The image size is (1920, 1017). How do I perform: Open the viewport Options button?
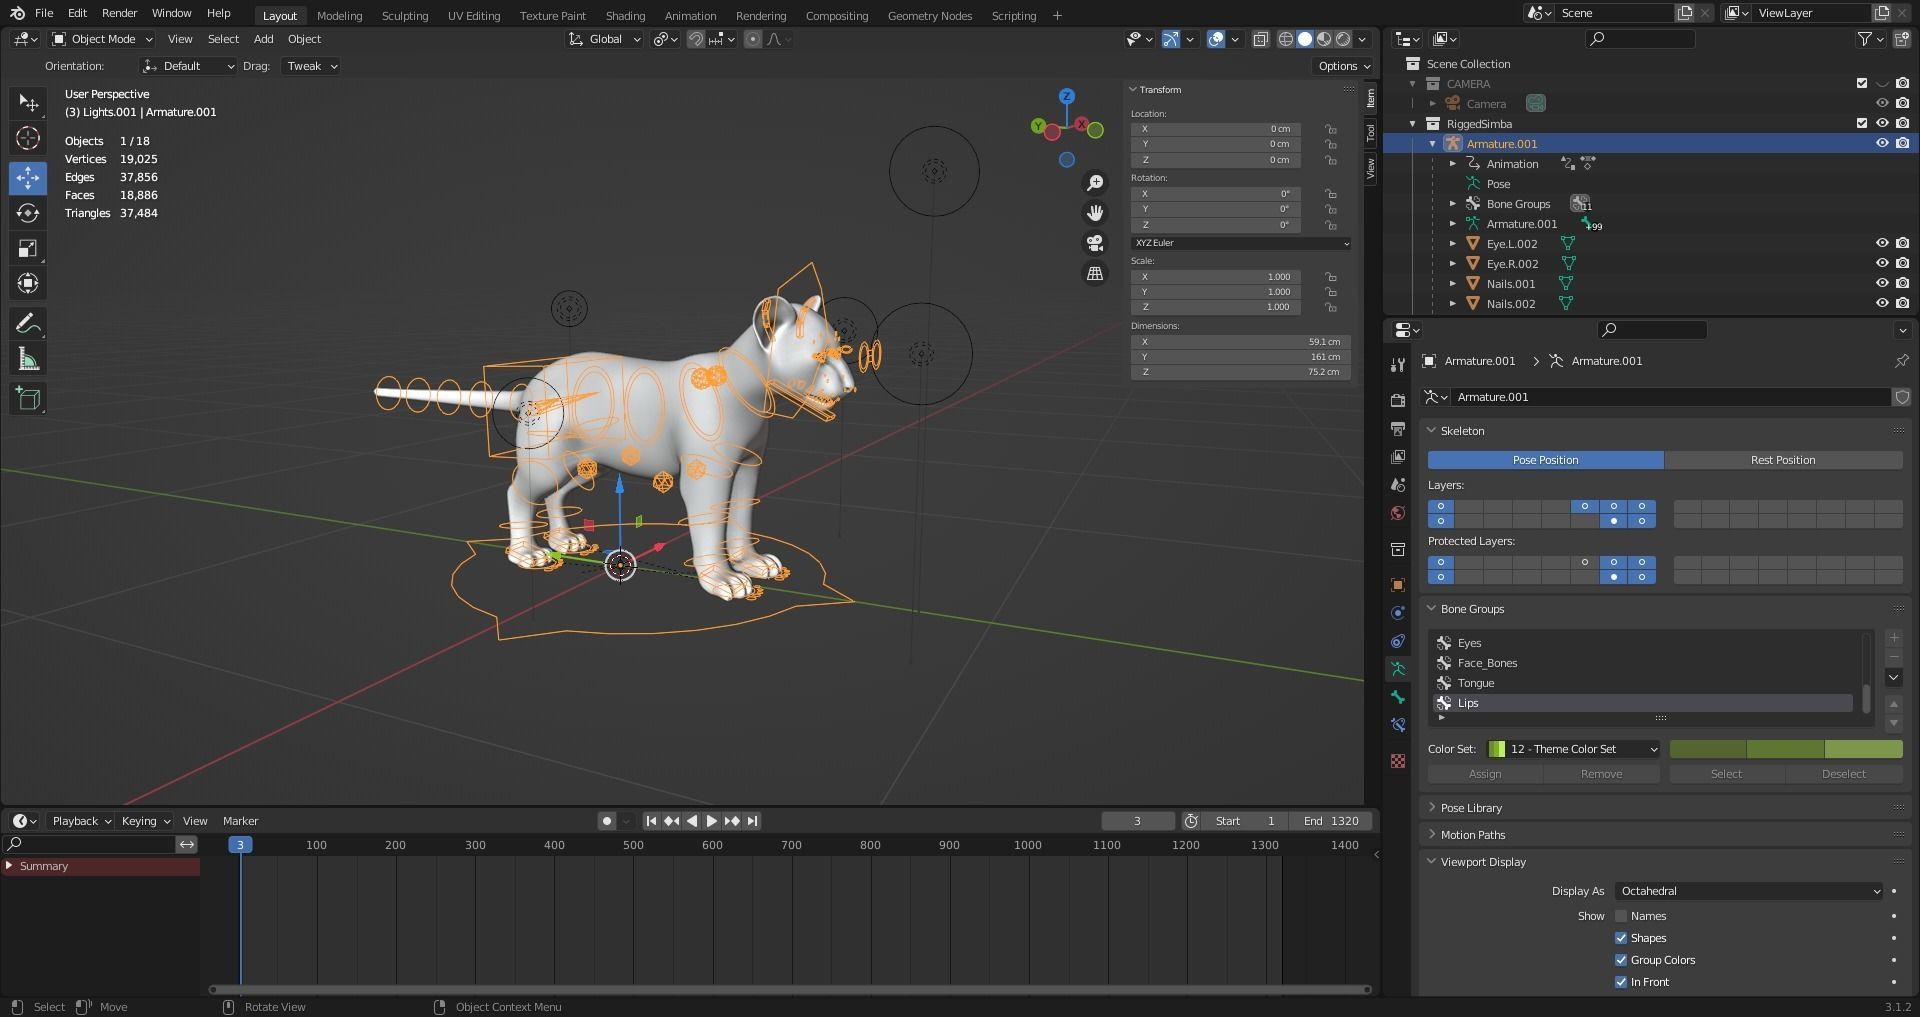click(1343, 66)
